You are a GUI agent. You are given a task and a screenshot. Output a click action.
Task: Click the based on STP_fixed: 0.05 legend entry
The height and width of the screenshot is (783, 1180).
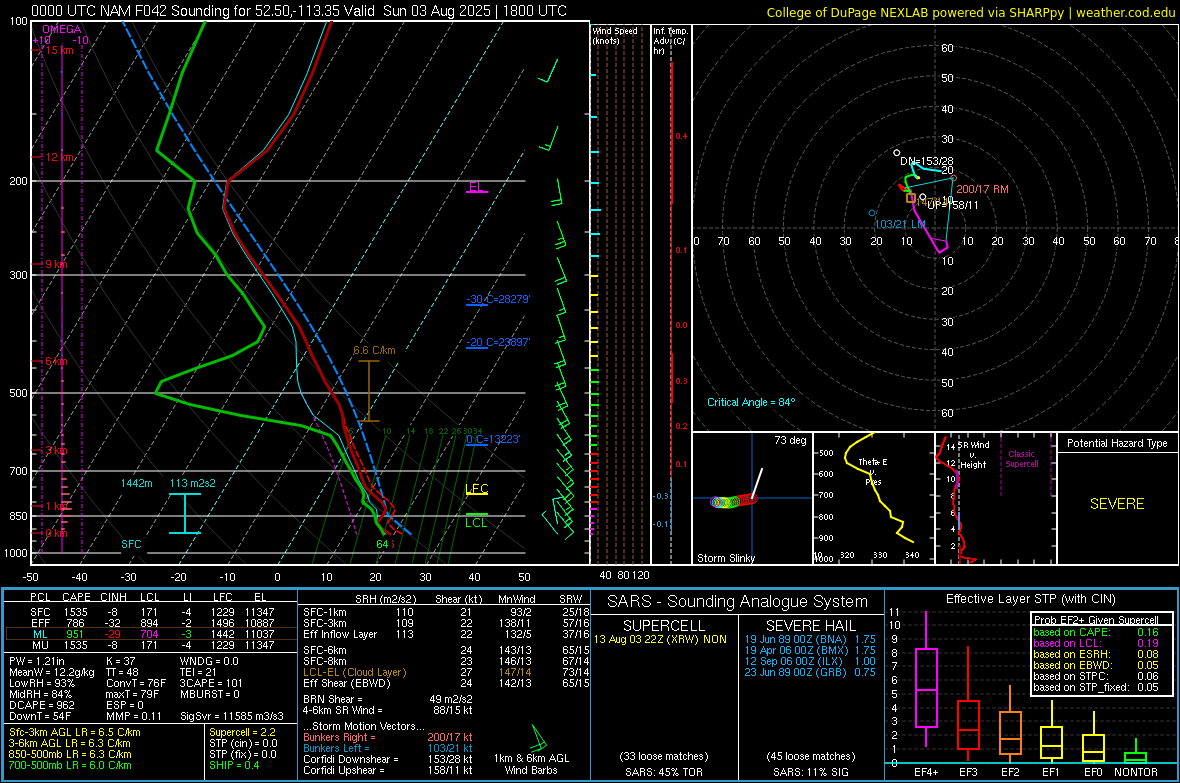(1096, 687)
